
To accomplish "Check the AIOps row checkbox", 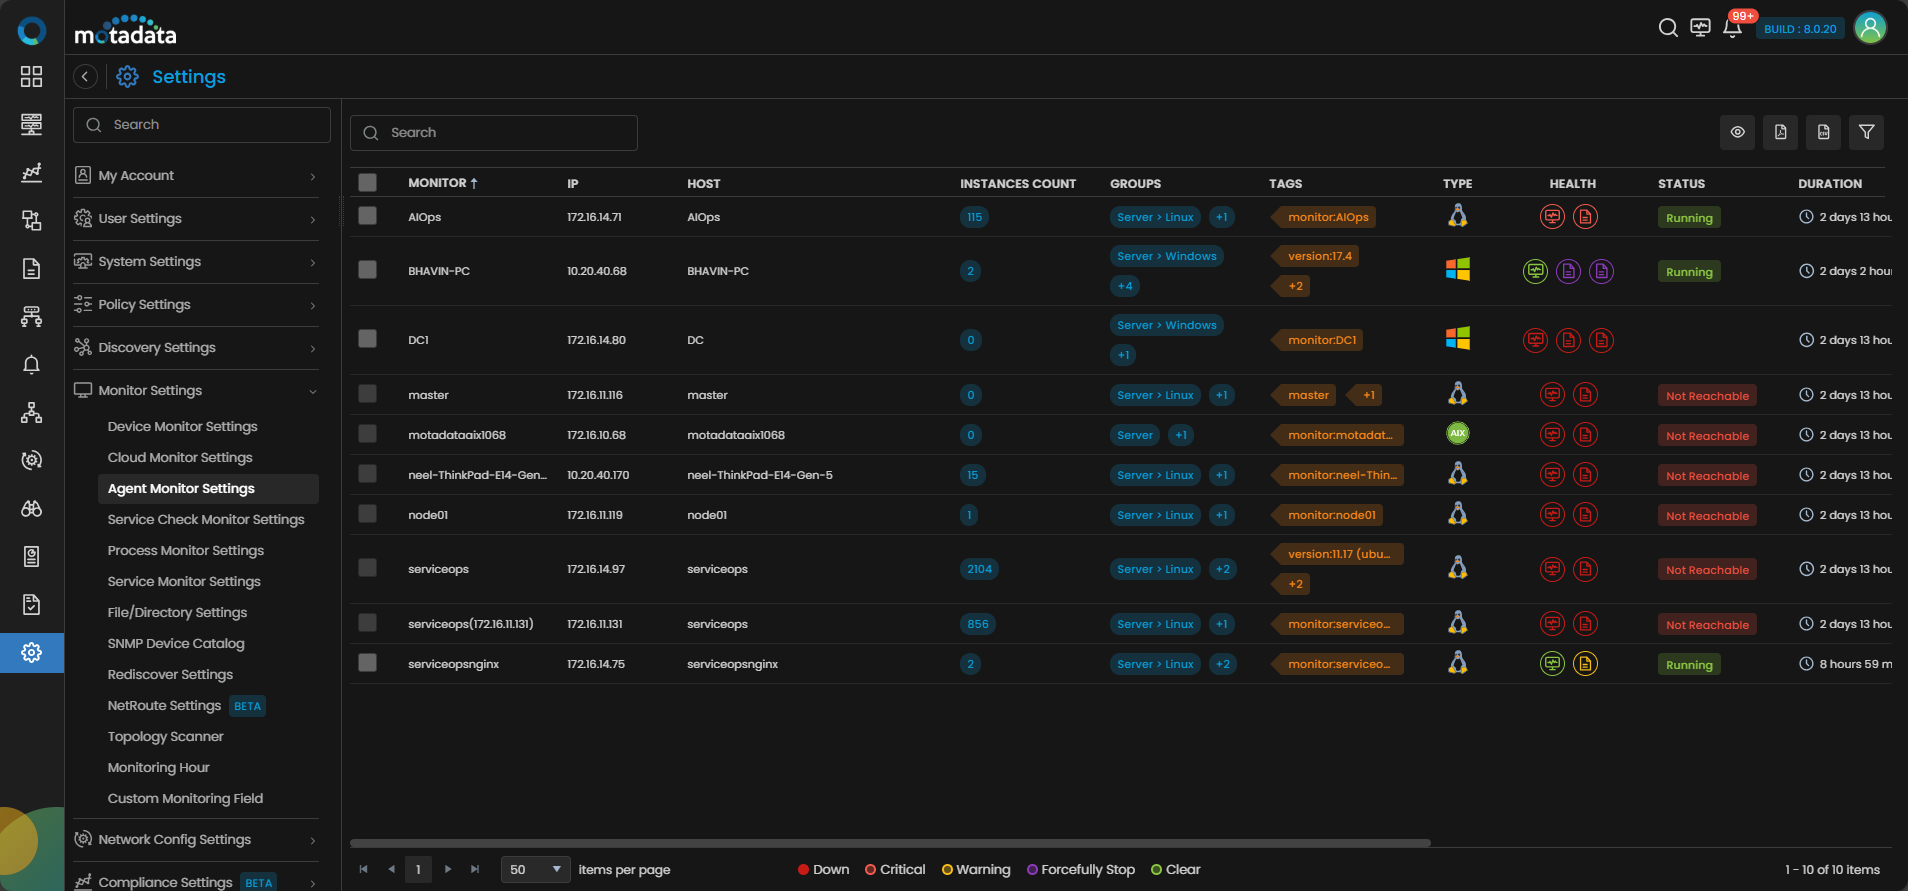I will point(368,216).
